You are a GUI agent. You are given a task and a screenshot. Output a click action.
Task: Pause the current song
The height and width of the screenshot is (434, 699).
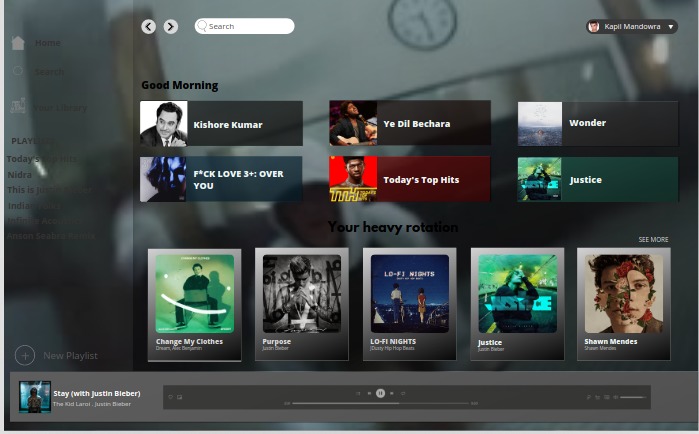380,393
